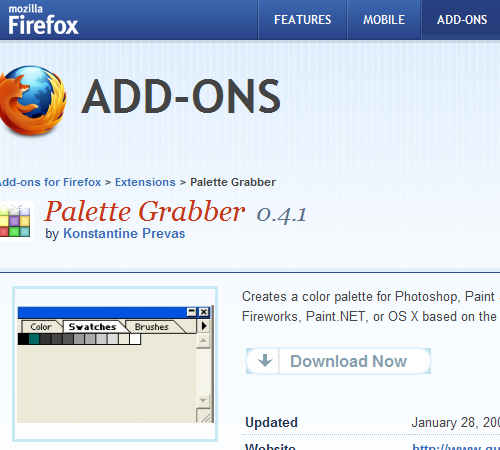Click the Swatches tab in preview
Viewport: 500px width, 450px height.
tap(92, 327)
